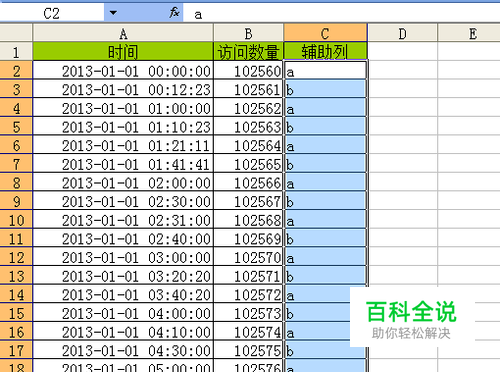
Task: Click cell 2013-01-01 02:40:00
Action: click(x=123, y=238)
